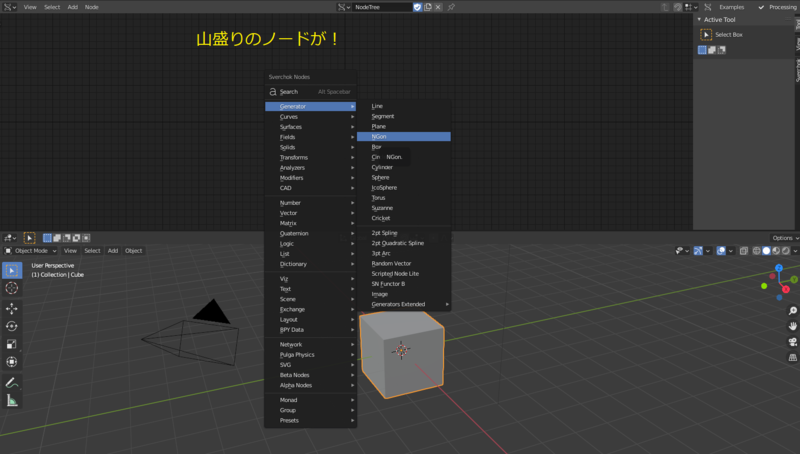This screenshot has width=800, height=454.
Task: Open snap node element type dropdown
Action: coord(691,7)
